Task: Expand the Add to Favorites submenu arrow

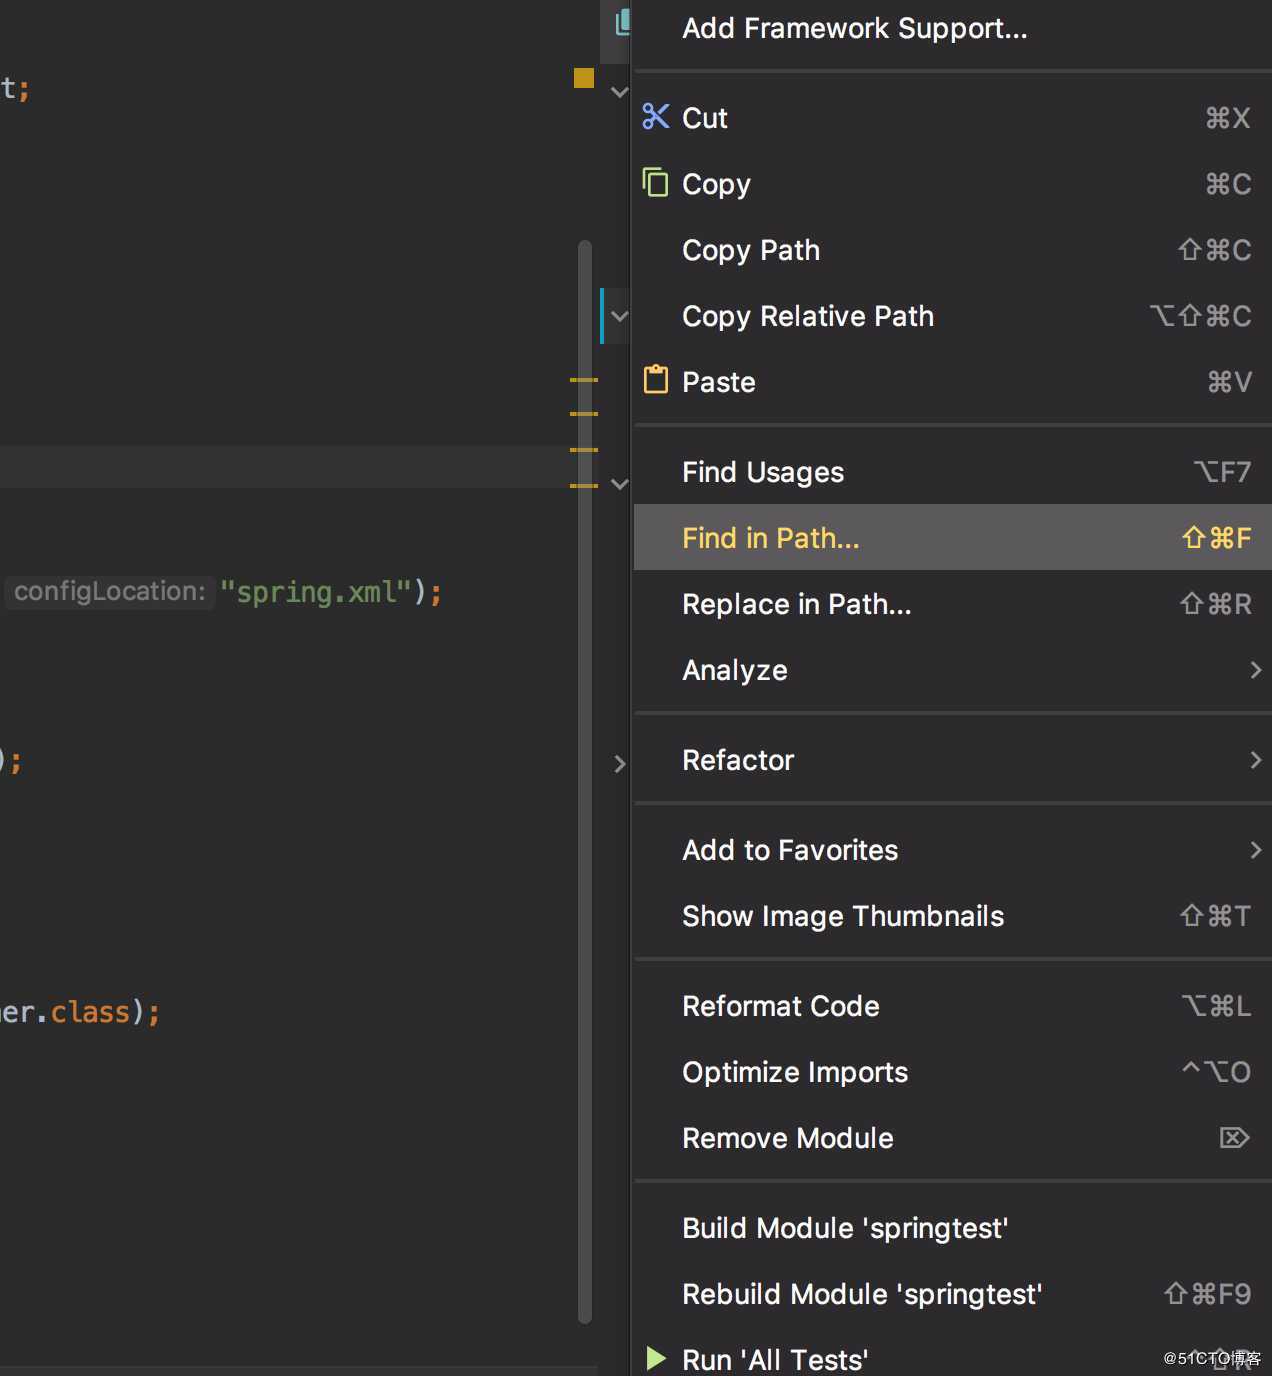Action: [1256, 850]
